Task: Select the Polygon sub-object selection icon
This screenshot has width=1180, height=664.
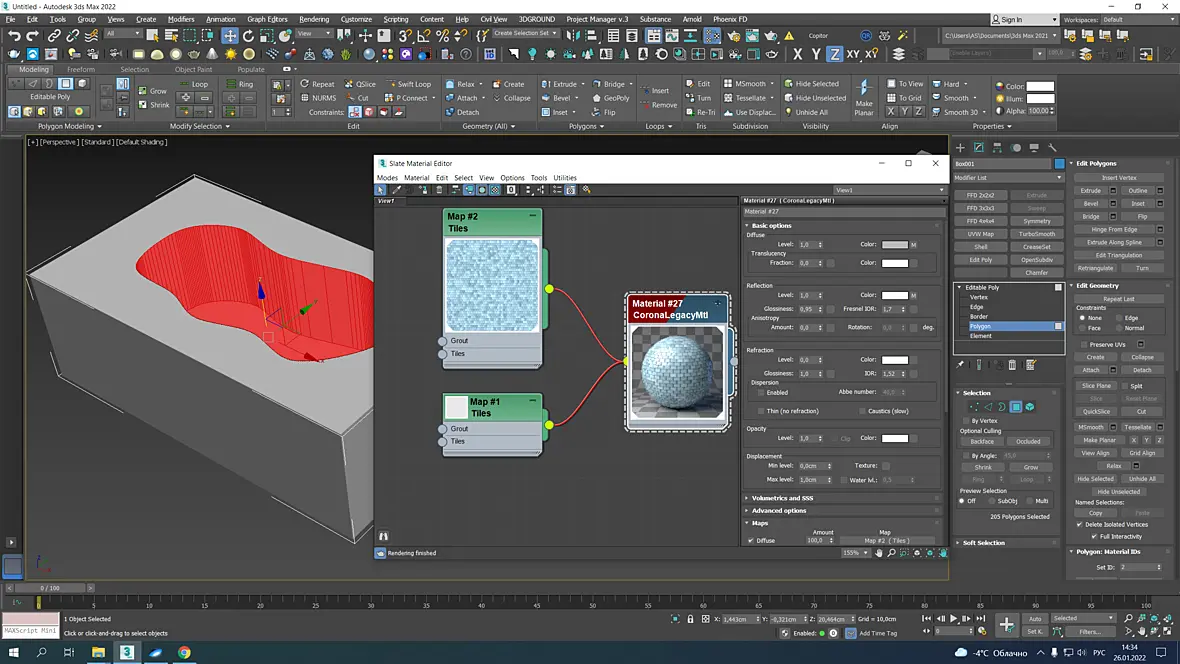Action: 1016,407
